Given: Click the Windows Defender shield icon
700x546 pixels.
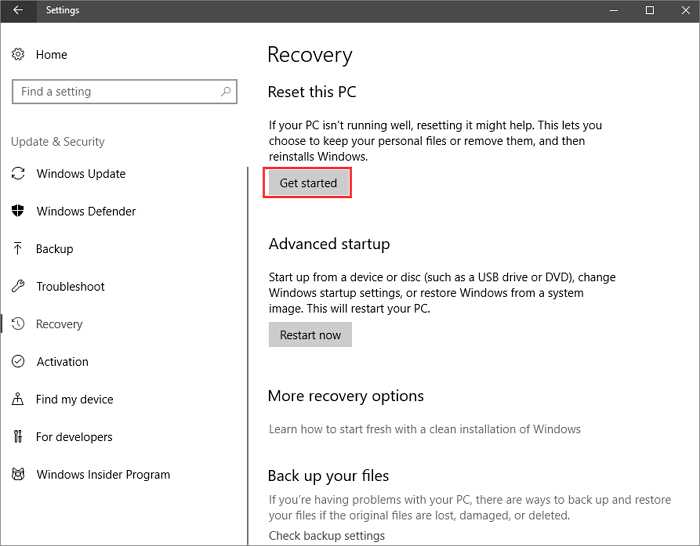Looking at the screenshot, I should click(18, 211).
